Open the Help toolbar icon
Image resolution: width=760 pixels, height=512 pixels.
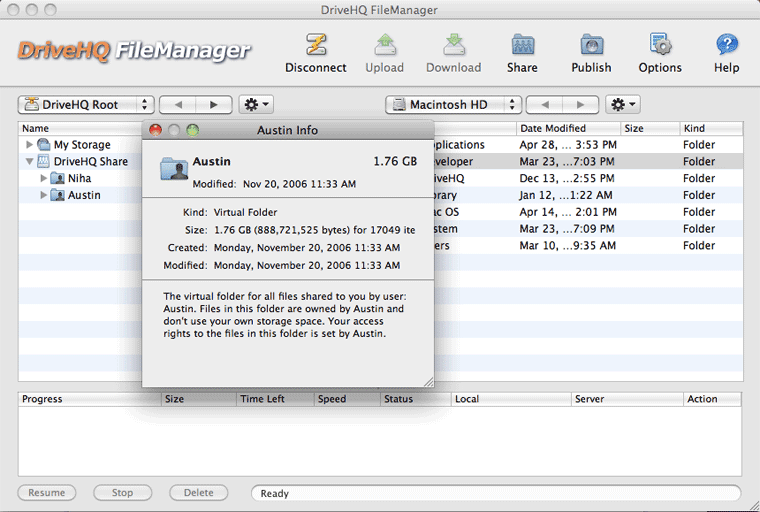[x=727, y=45]
